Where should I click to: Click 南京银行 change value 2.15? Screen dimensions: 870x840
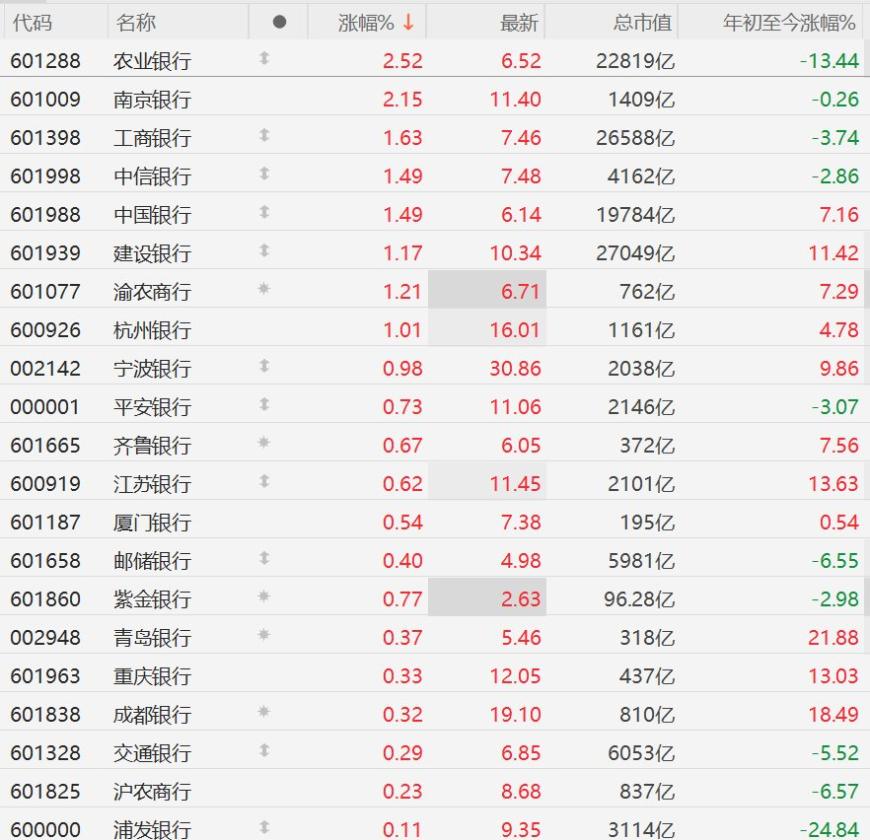click(x=402, y=99)
